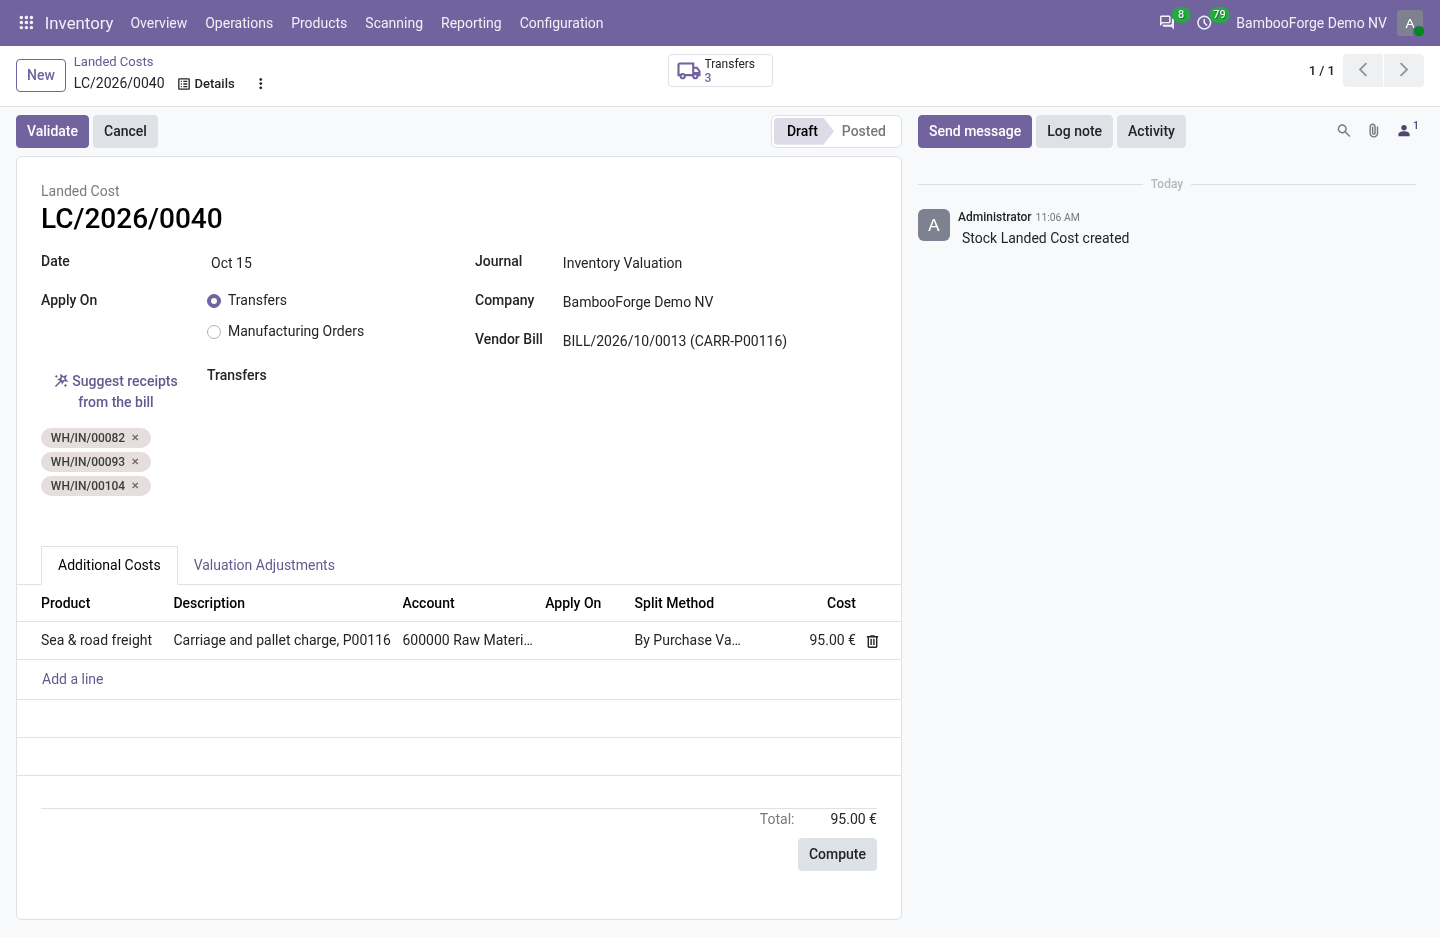Open the Products menu
This screenshot has height=937, width=1440.
[x=319, y=23]
